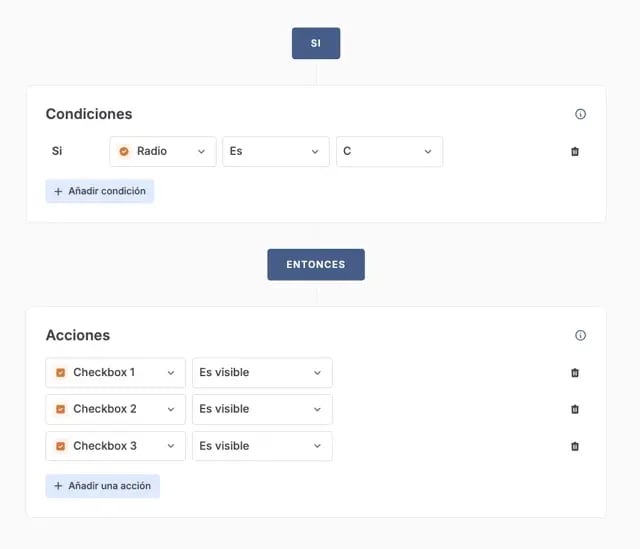Delete the Checkbox 2 action row
This screenshot has height=549, width=640.
(574, 409)
